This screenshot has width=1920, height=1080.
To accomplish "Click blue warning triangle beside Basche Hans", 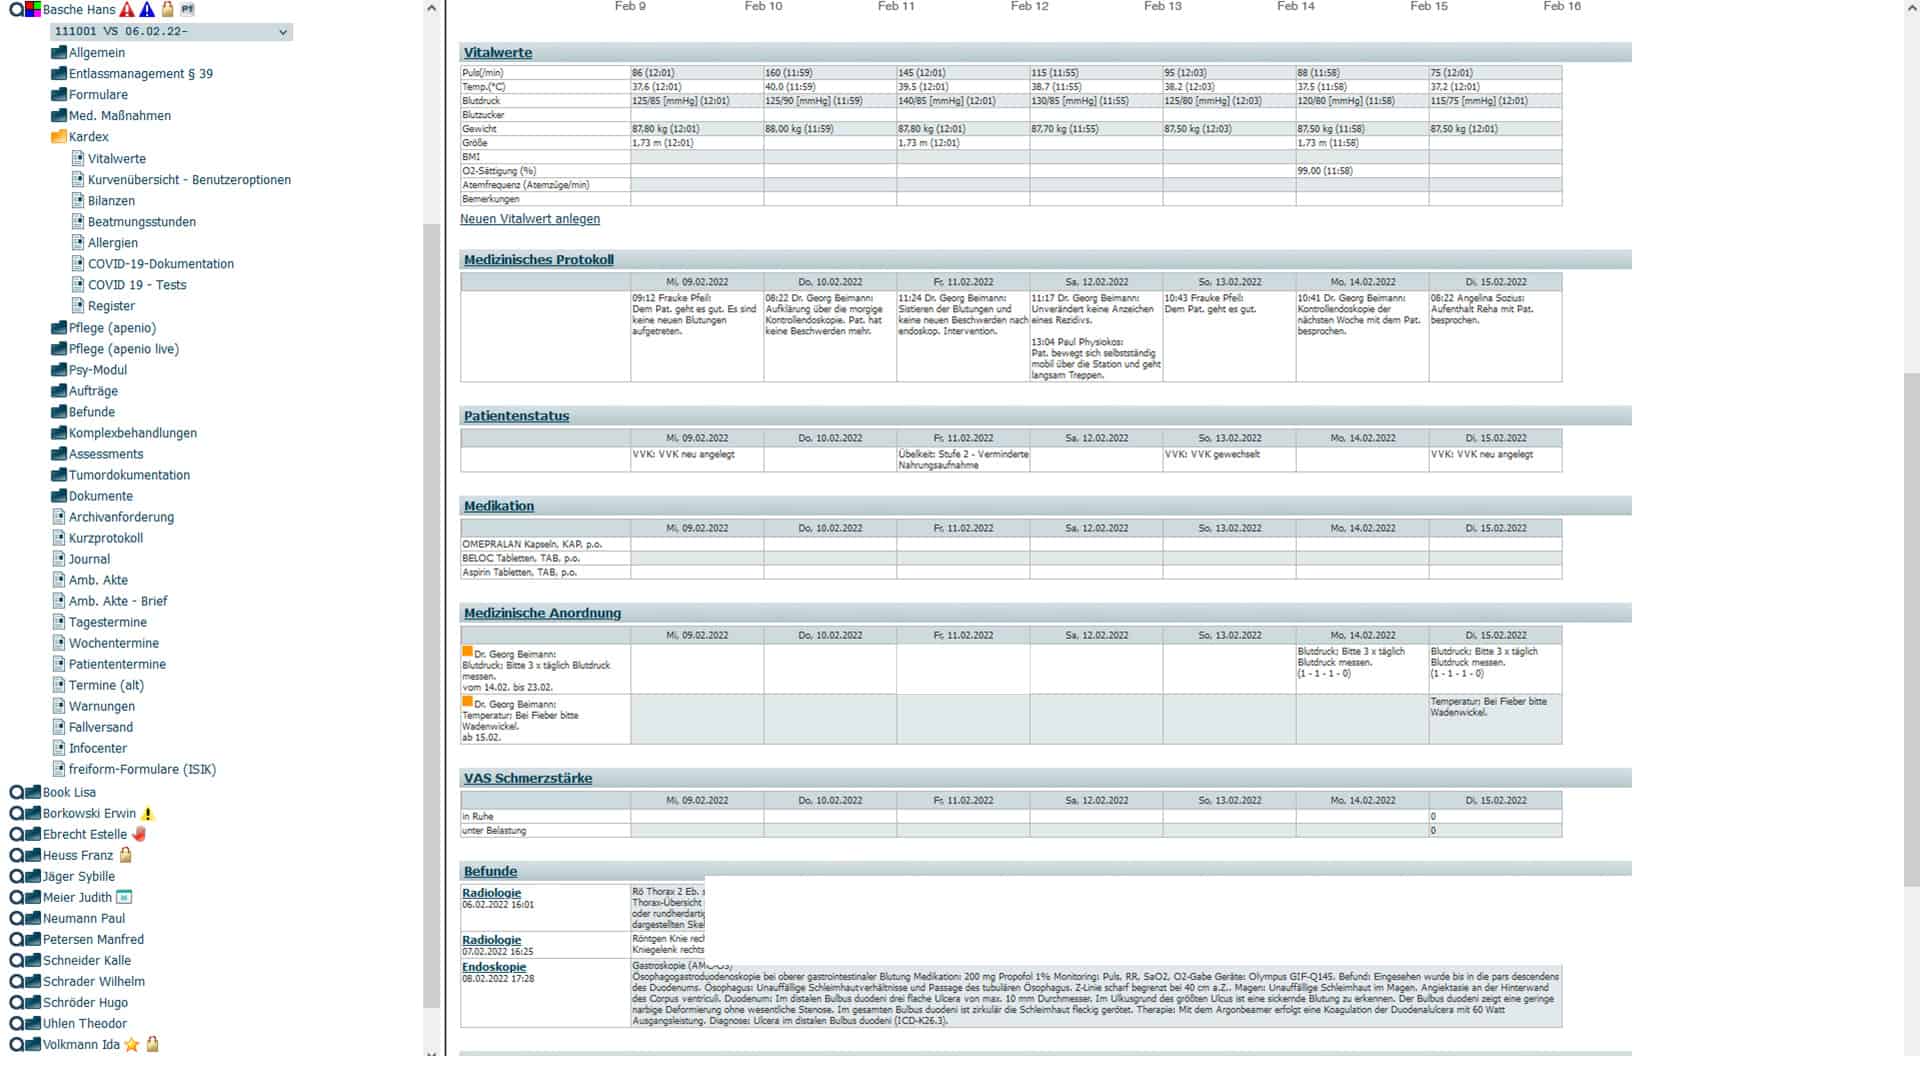I will pos(147,9).
